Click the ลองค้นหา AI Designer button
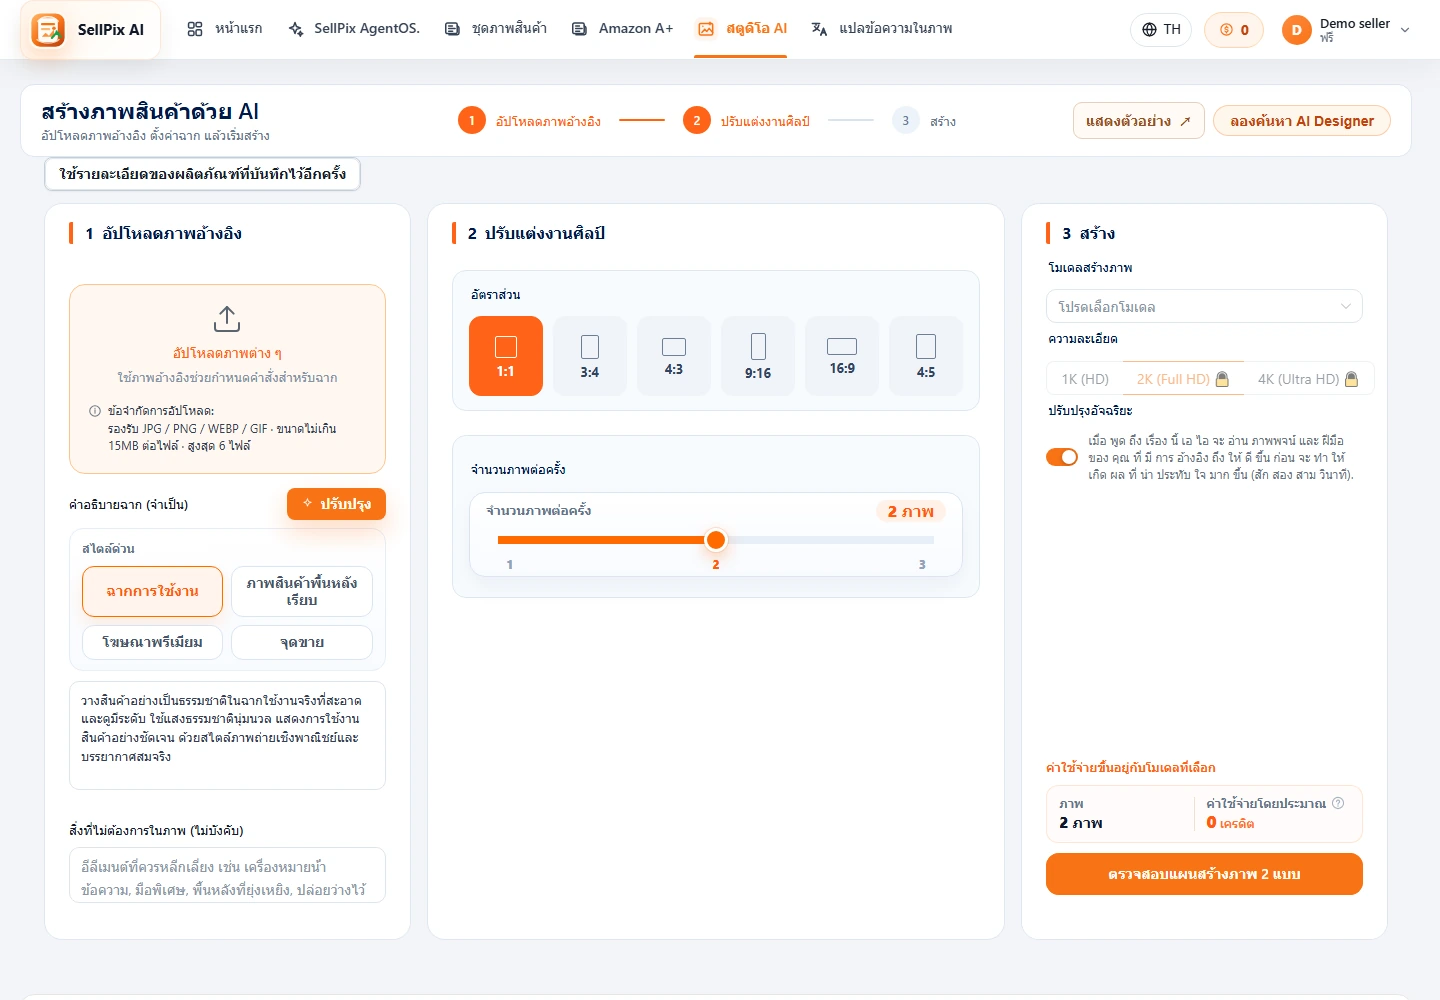The height and width of the screenshot is (1000, 1440). [x=1302, y=121]
